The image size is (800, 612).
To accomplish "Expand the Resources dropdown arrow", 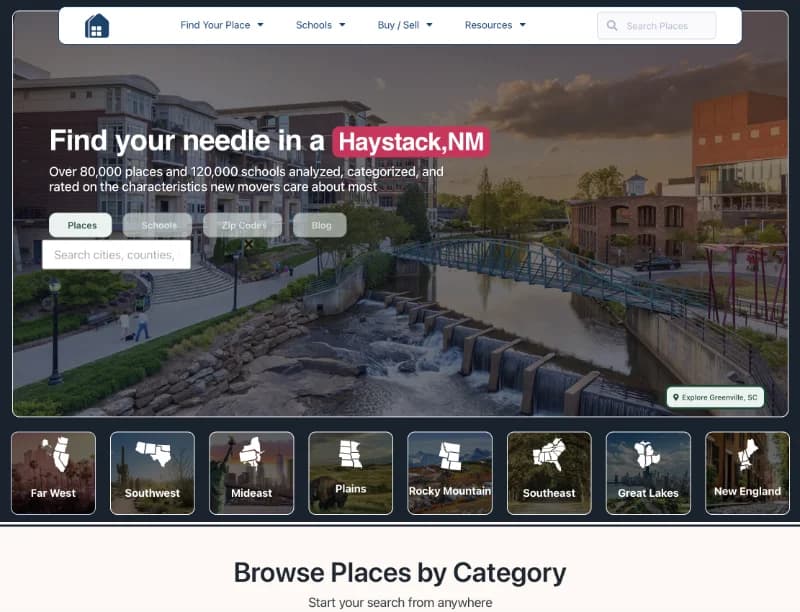I will click(x=522, y=24).
